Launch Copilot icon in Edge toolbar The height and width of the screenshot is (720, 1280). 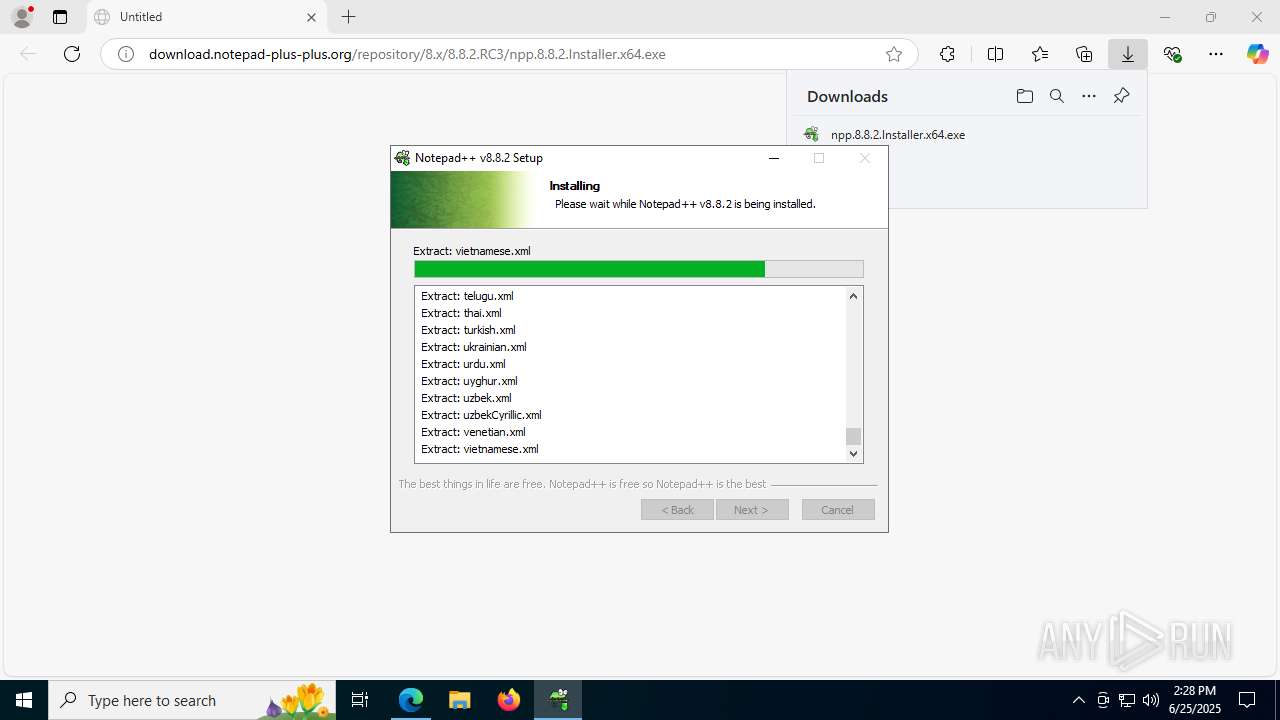(x=1258, y=54)
